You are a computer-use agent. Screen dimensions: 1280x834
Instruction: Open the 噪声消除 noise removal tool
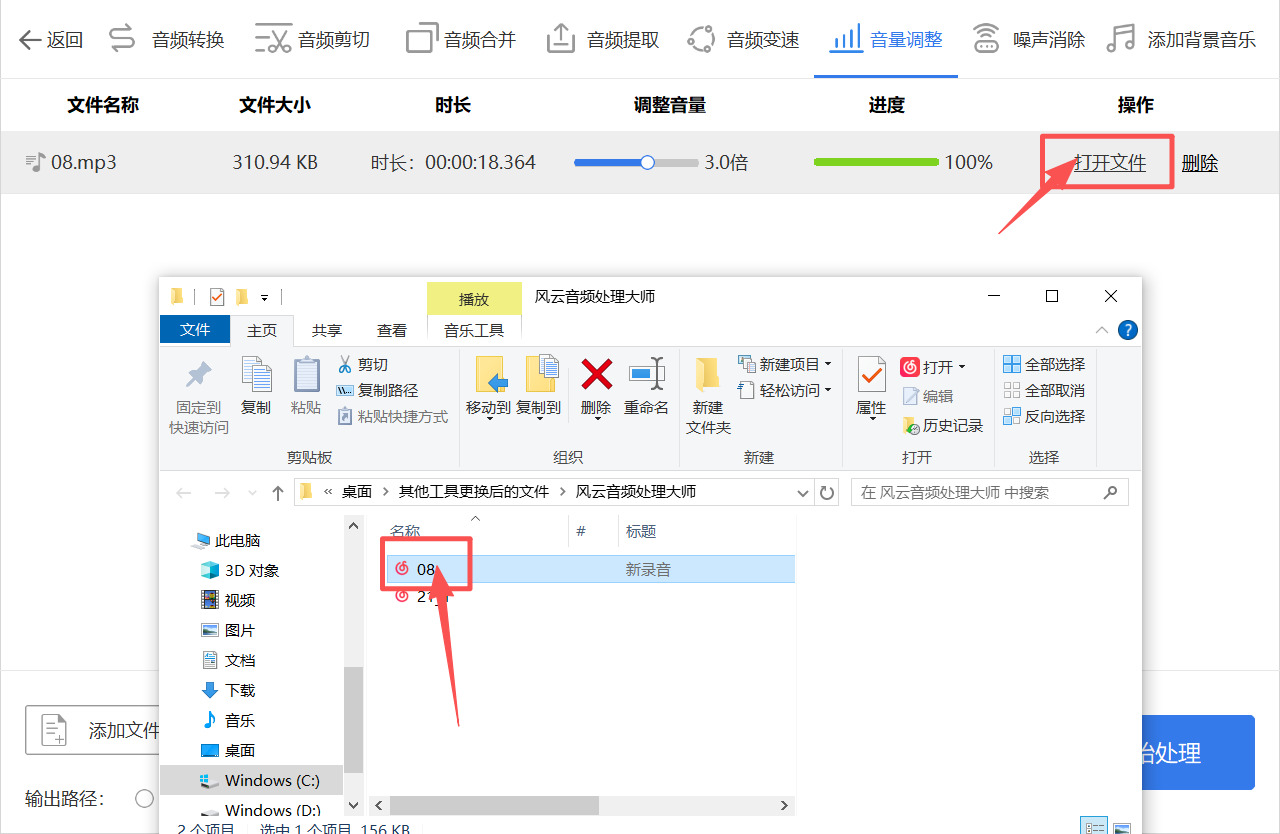click(x=1048, y=38)
